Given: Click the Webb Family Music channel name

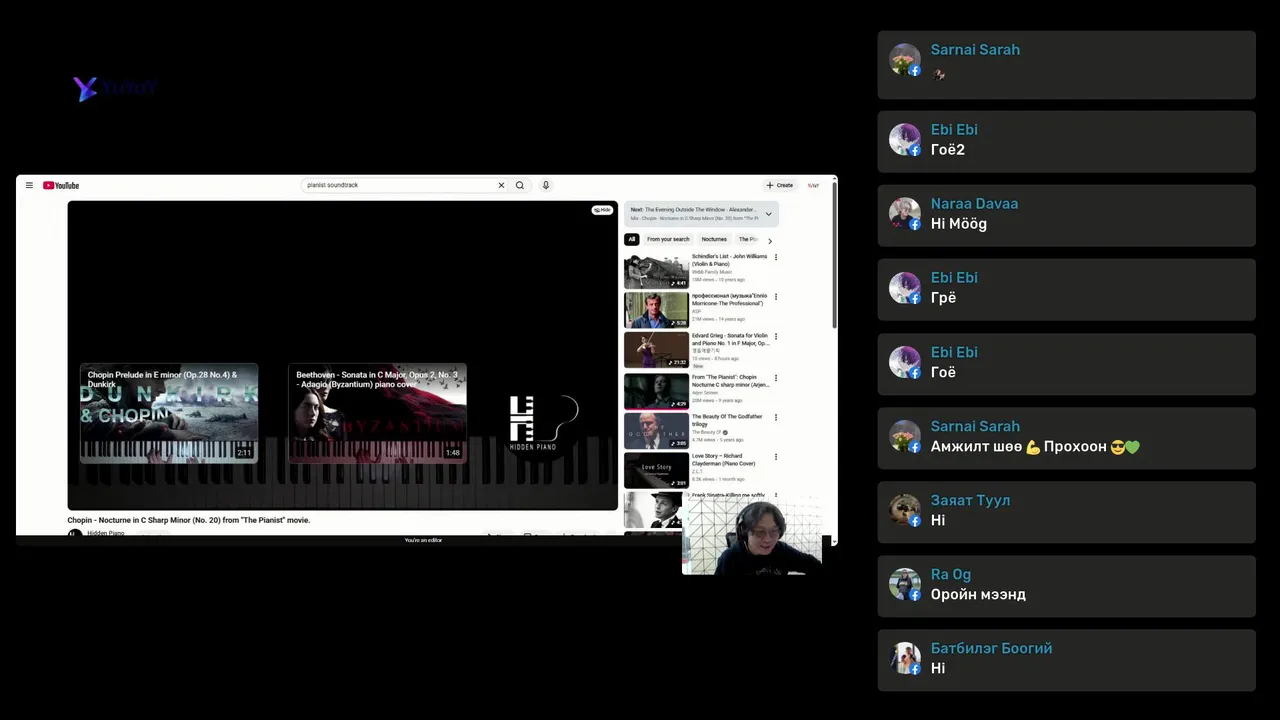Looking at the screenshot, I should [x=712, y=272].
